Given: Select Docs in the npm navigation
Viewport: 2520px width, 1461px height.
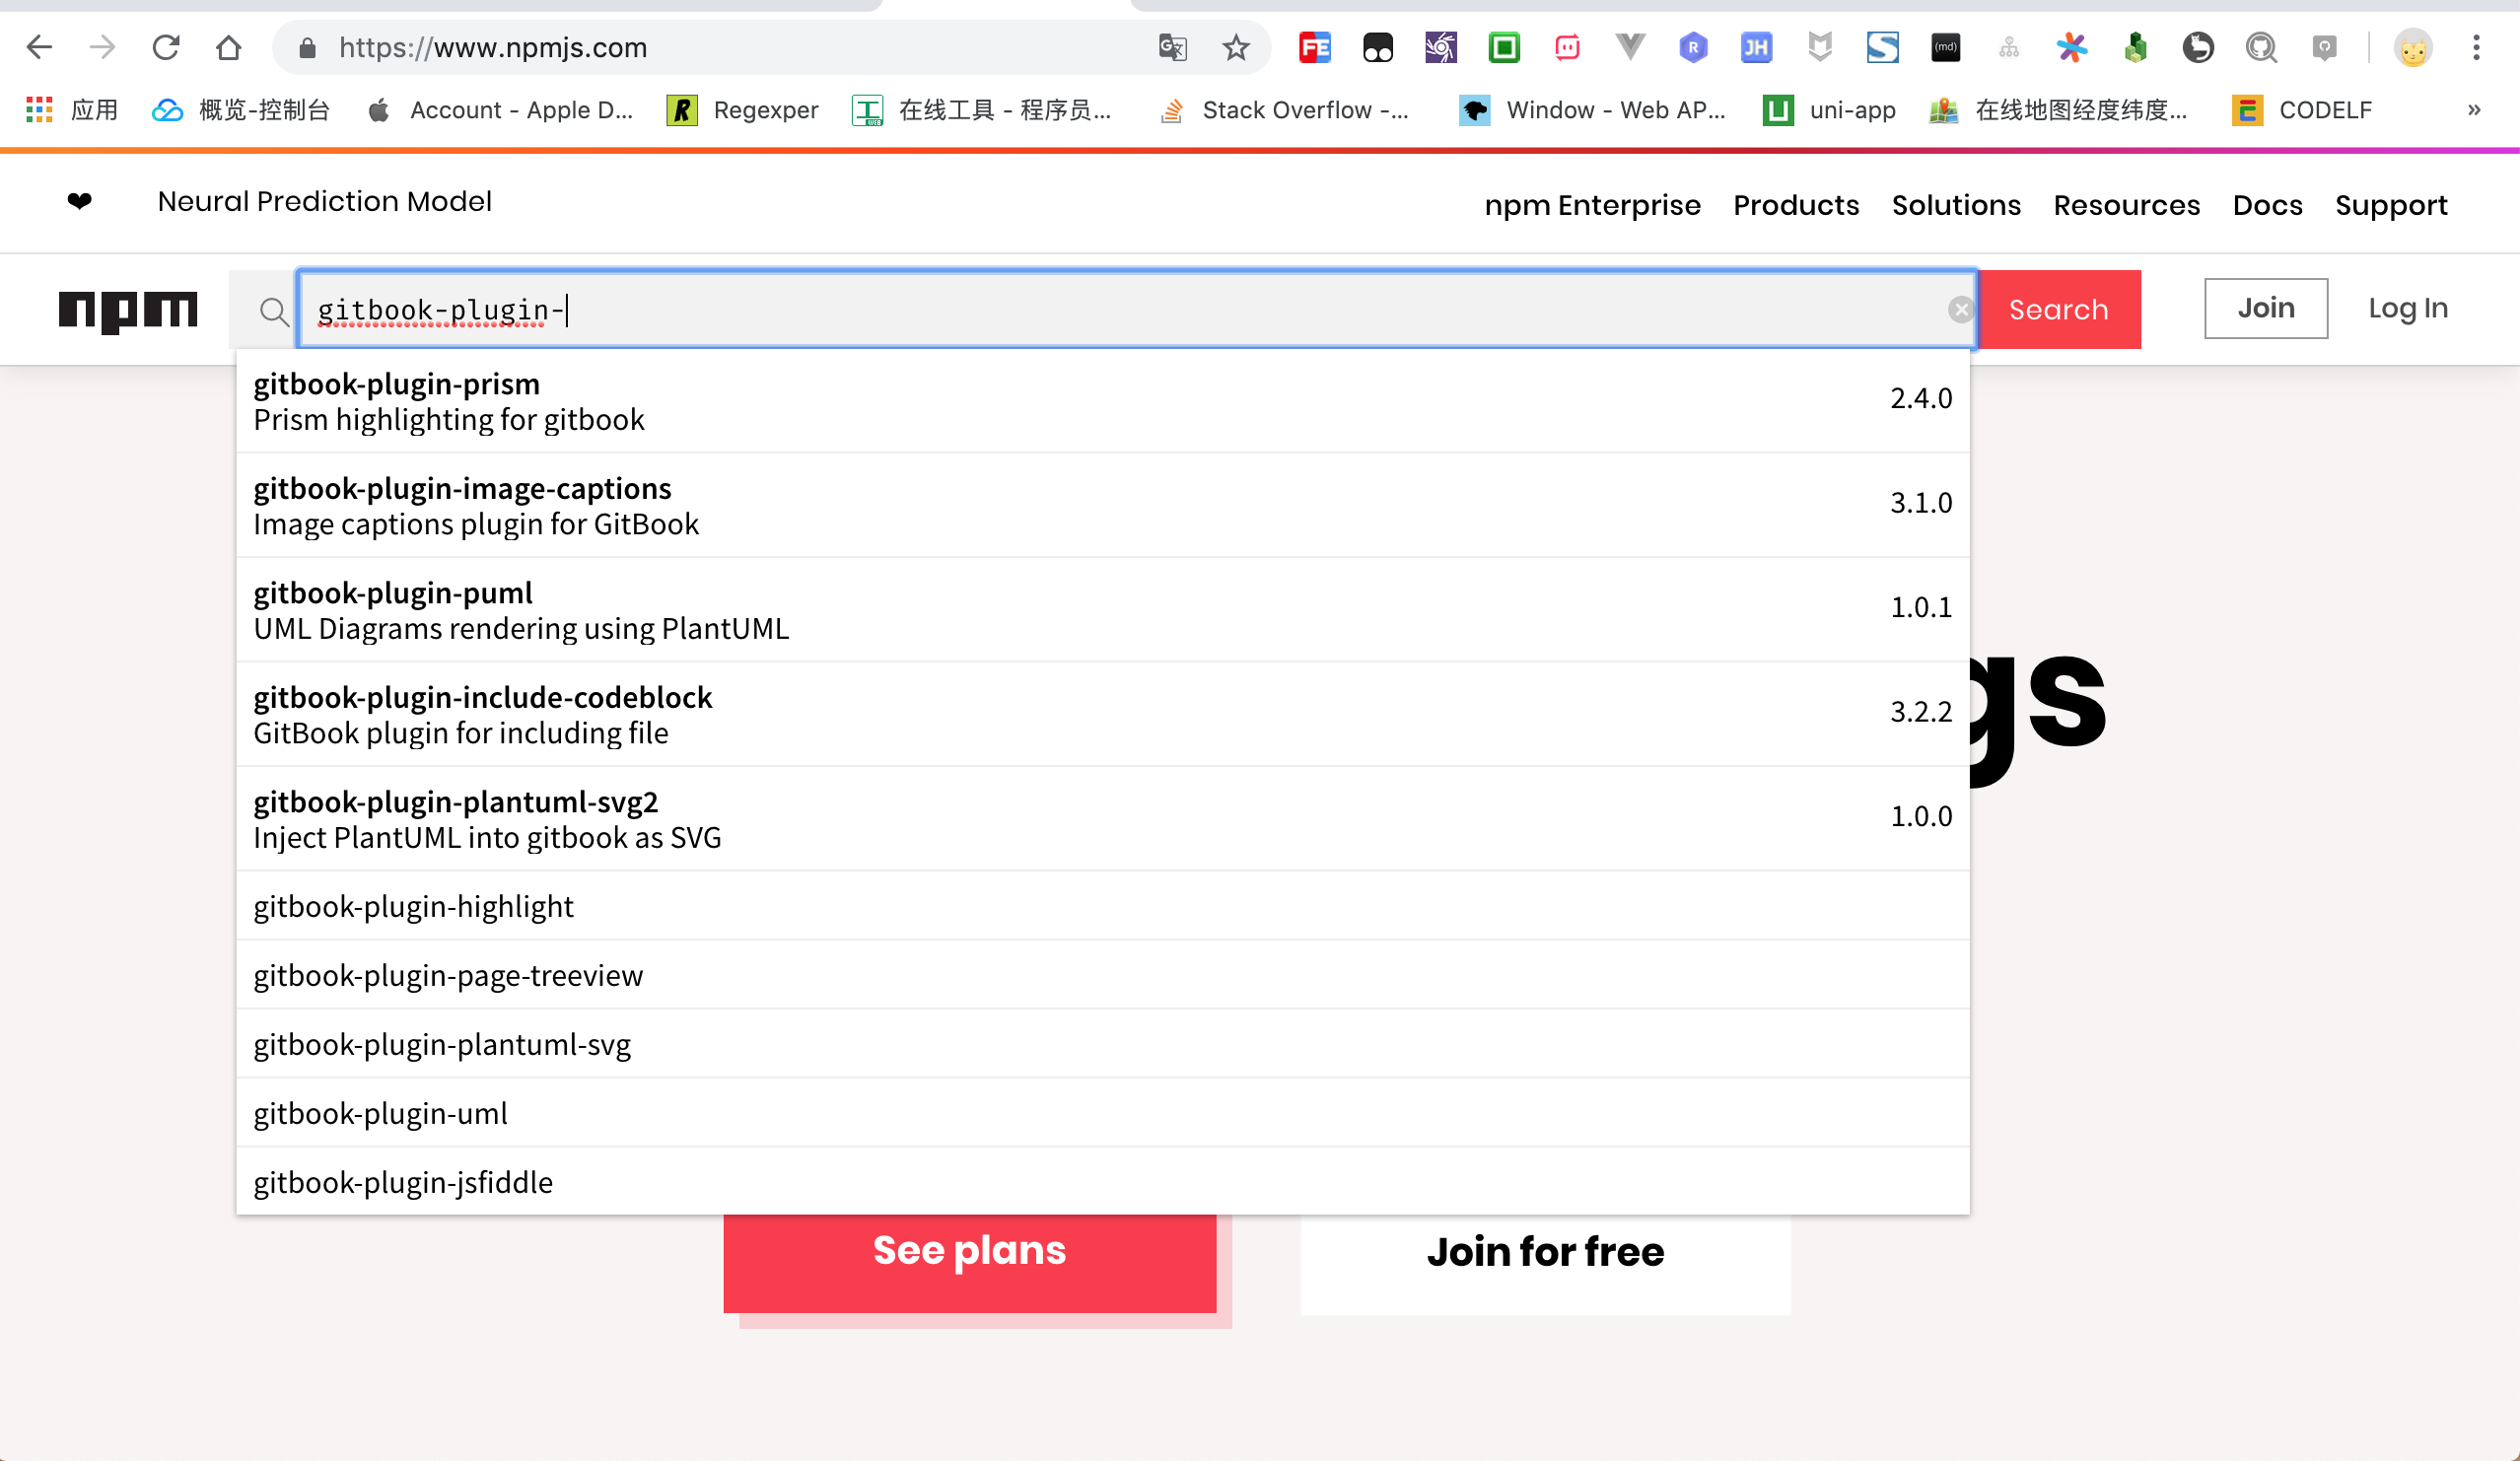Looking at the screenshot, I should pyautogui.click(x=2267, y=204).
